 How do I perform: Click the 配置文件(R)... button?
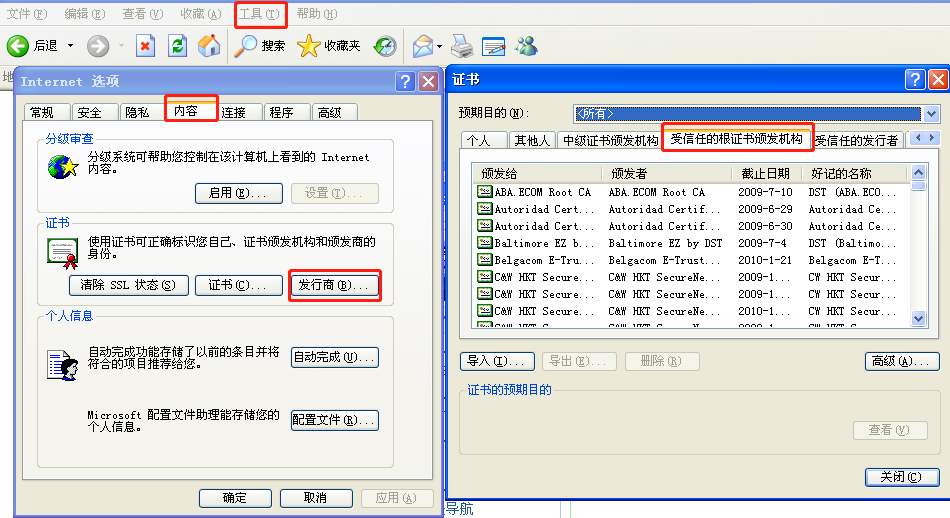(x=334, y=420)
